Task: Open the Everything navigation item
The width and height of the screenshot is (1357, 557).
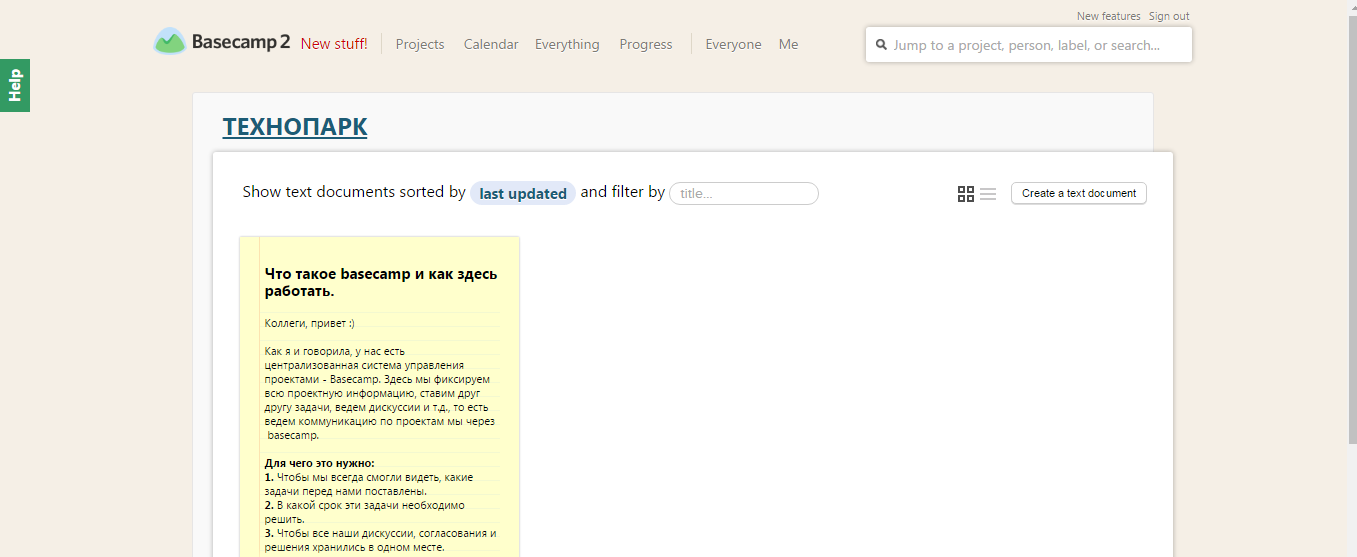Action: coord(567,44)
